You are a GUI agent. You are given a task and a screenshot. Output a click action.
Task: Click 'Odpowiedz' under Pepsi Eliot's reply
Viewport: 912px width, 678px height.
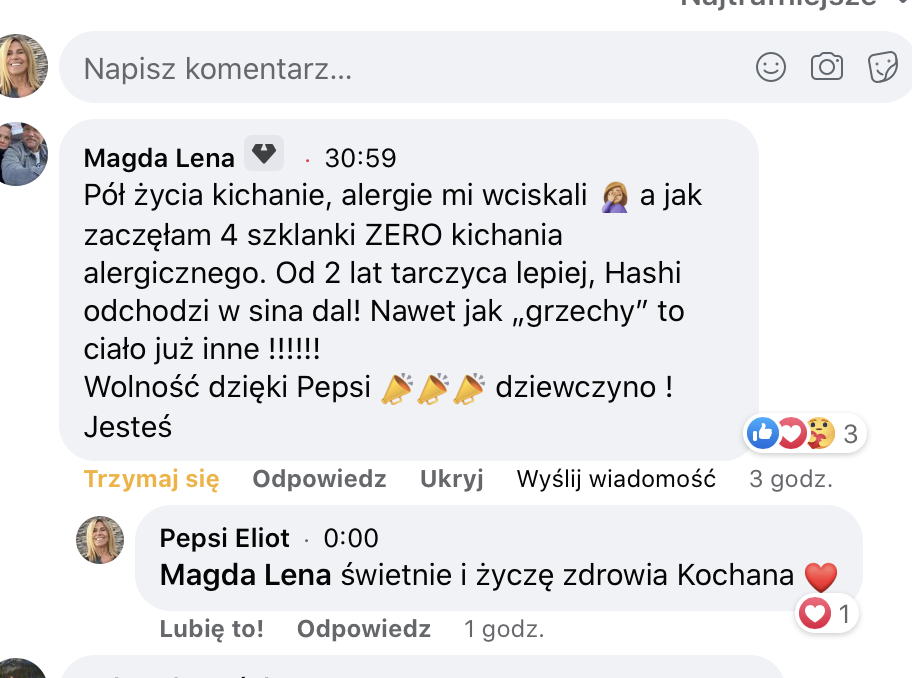click(x=364, y=629)
